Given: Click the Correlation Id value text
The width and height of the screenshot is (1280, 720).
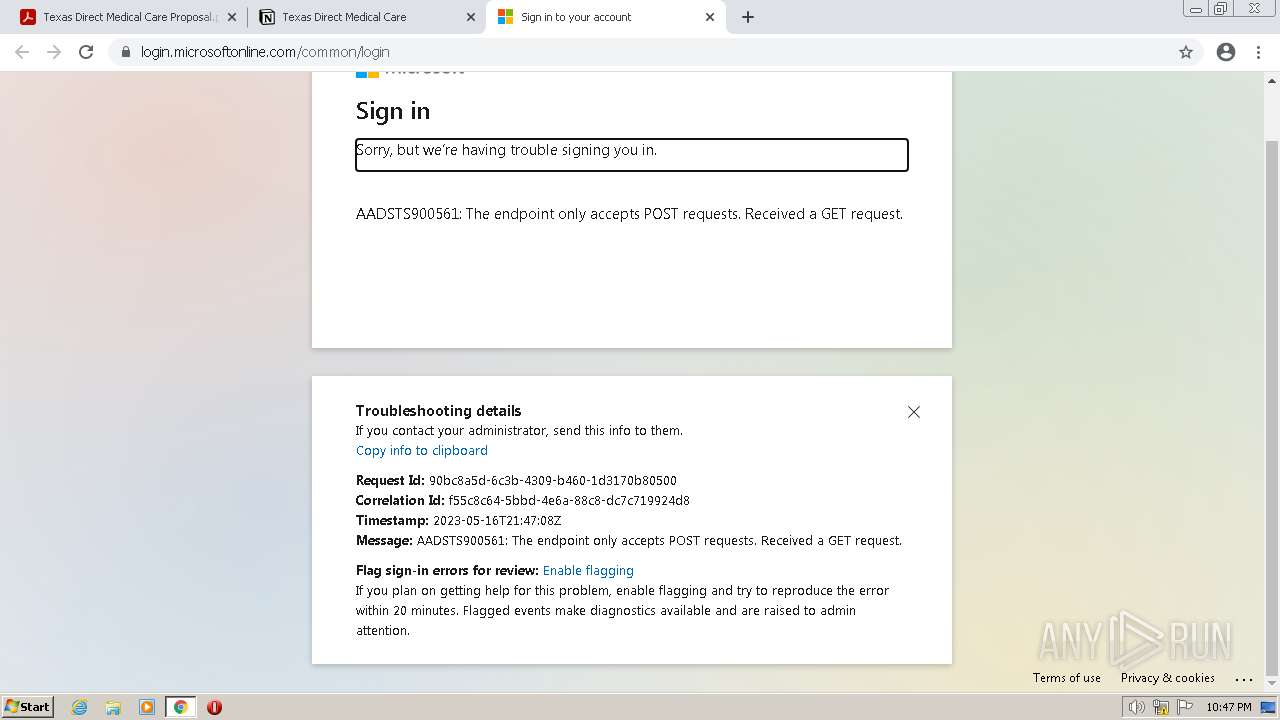Looking at the screenshot, I should (x=569, y=501).
